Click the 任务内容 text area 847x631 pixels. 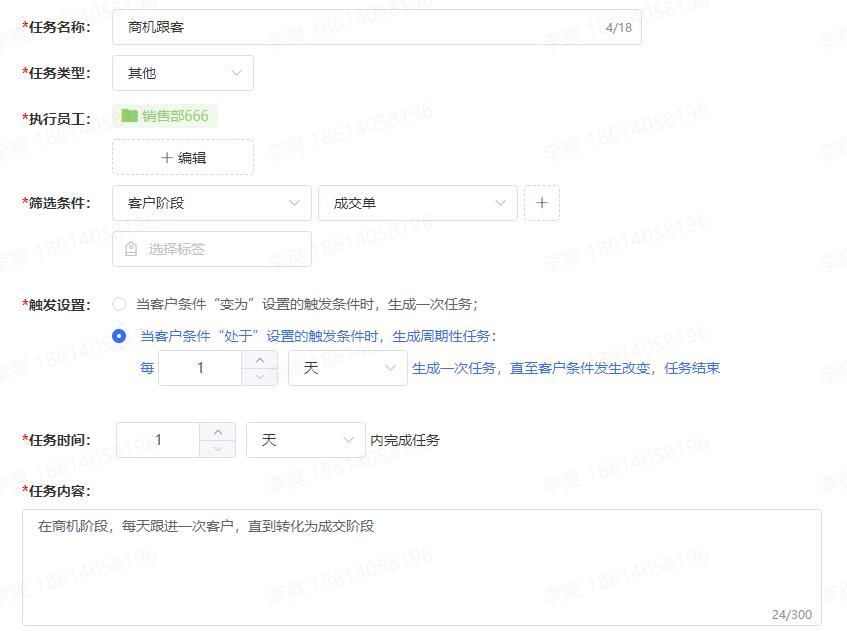coord(422,567)
